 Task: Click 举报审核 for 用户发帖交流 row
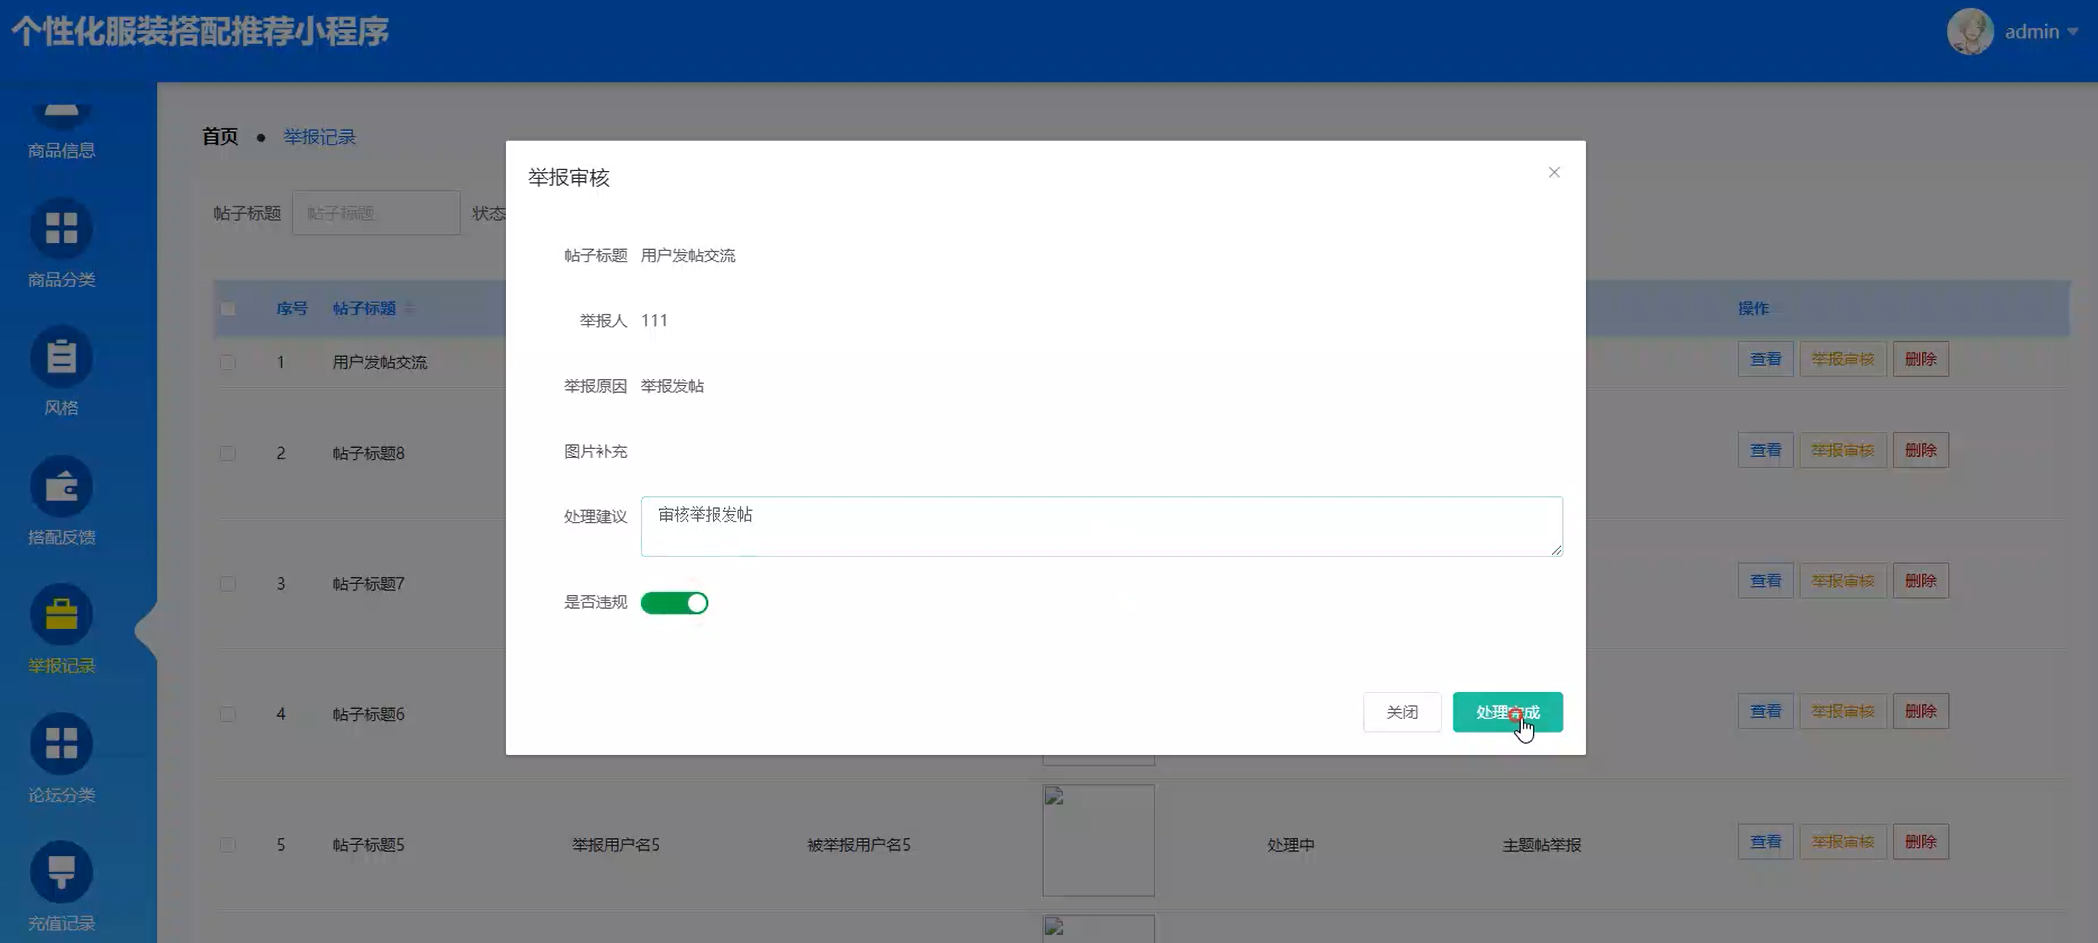(1842, 359)
